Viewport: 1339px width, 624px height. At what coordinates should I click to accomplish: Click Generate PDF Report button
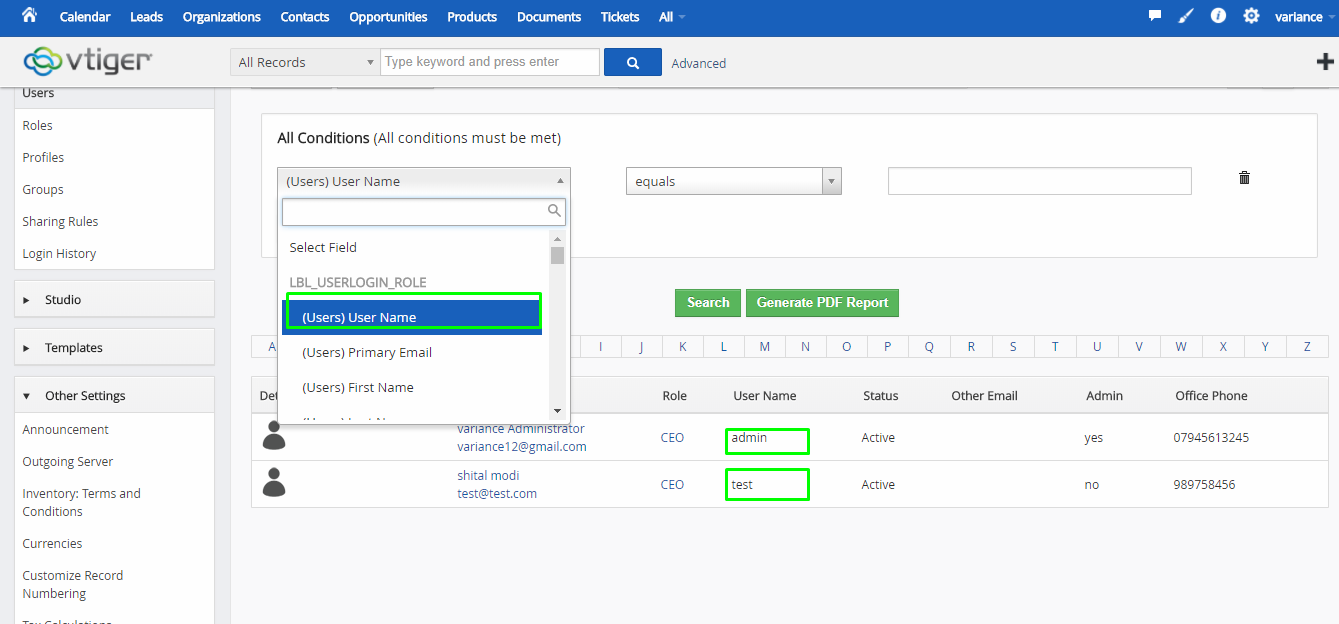822,303
